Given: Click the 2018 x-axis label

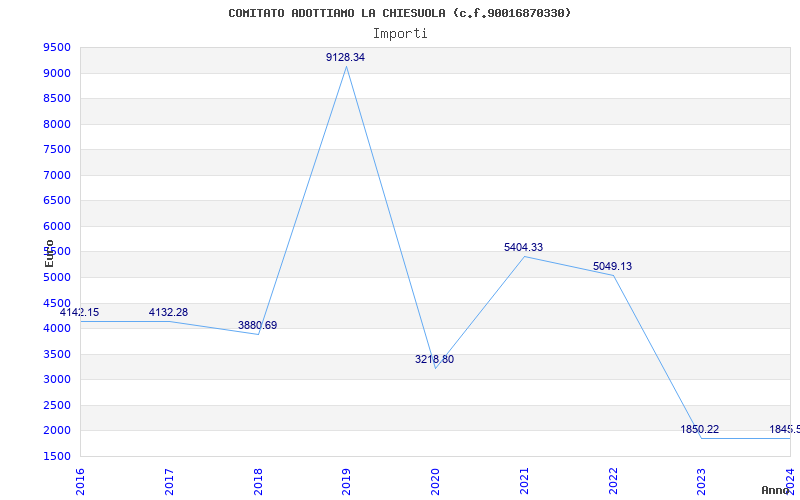Looking at the screenshot, I should (x=258, y=482).
